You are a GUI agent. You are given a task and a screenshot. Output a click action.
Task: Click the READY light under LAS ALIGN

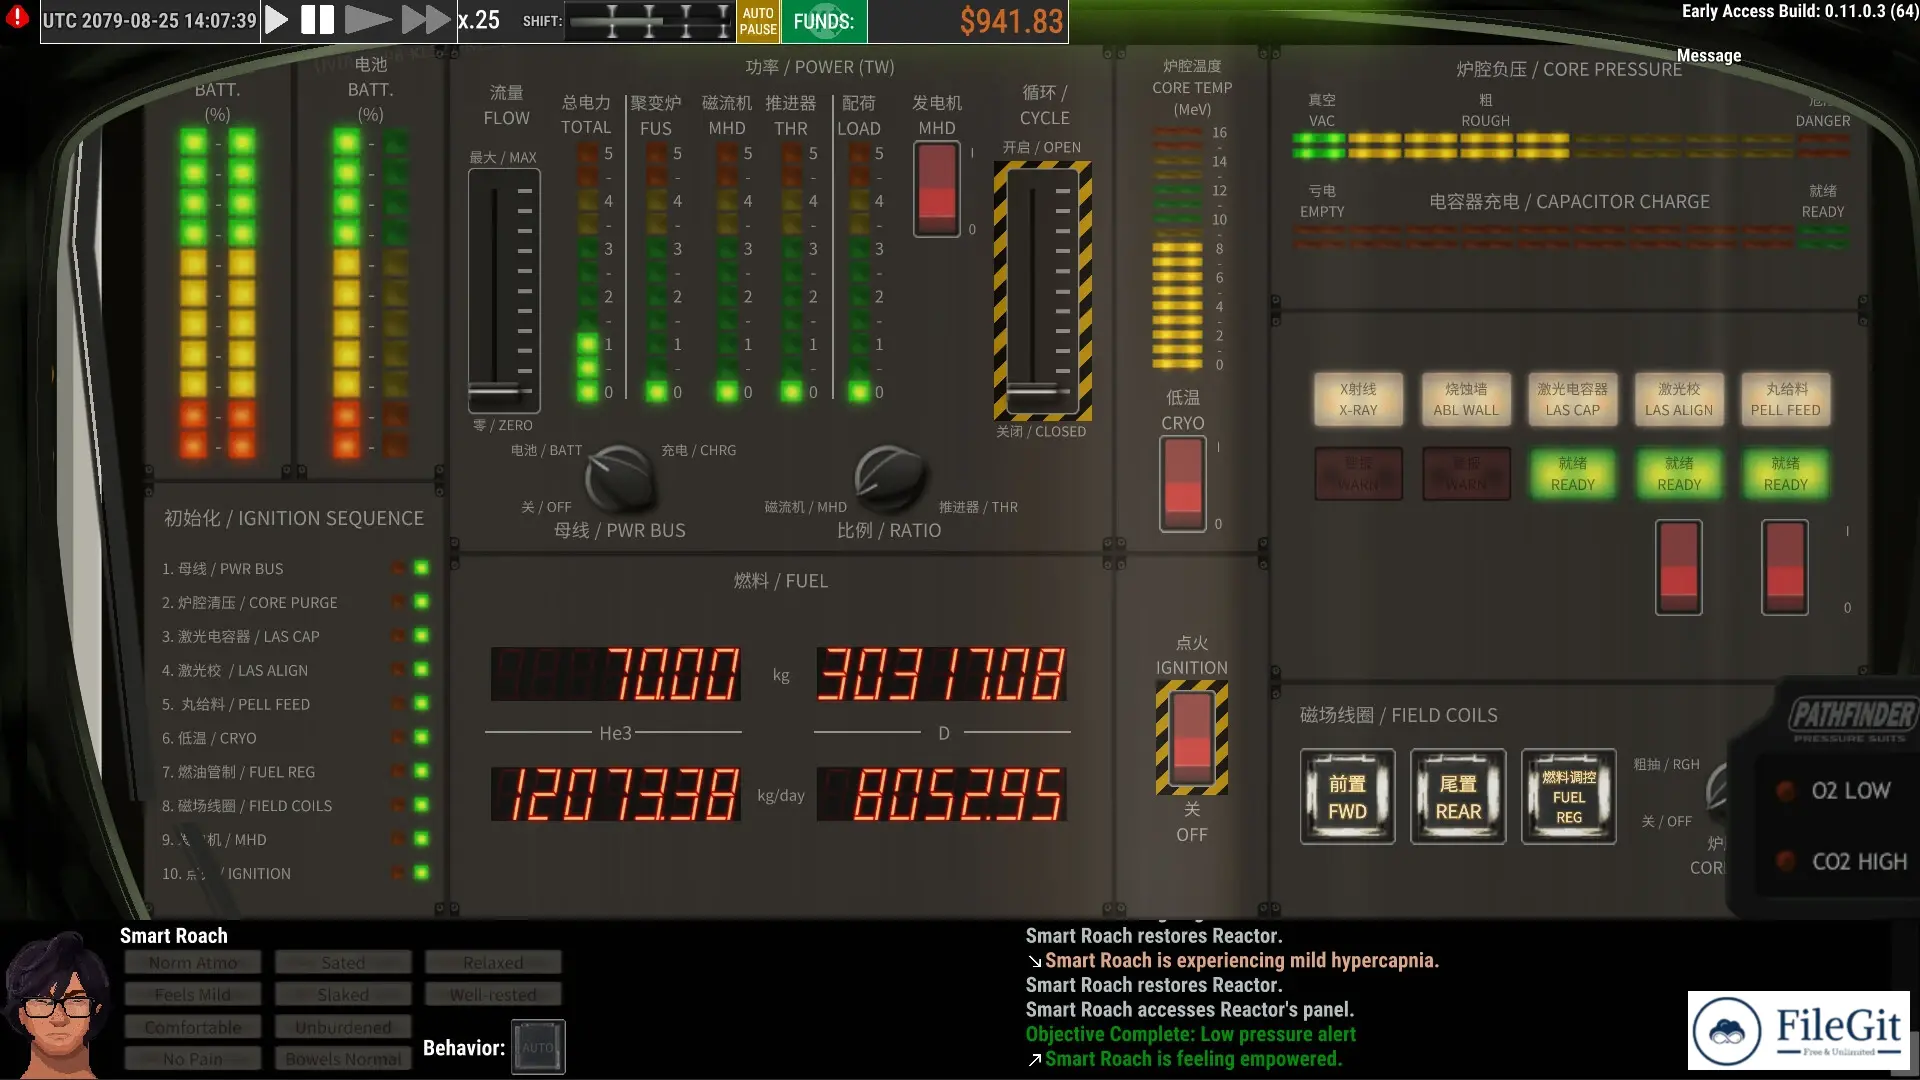click(x=1679, y=473)
